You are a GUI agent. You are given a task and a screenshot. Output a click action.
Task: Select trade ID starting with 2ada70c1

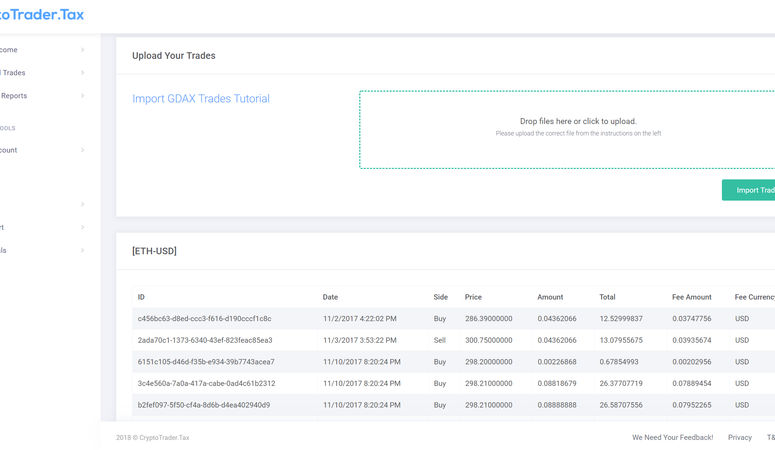[x=205, y=340]
